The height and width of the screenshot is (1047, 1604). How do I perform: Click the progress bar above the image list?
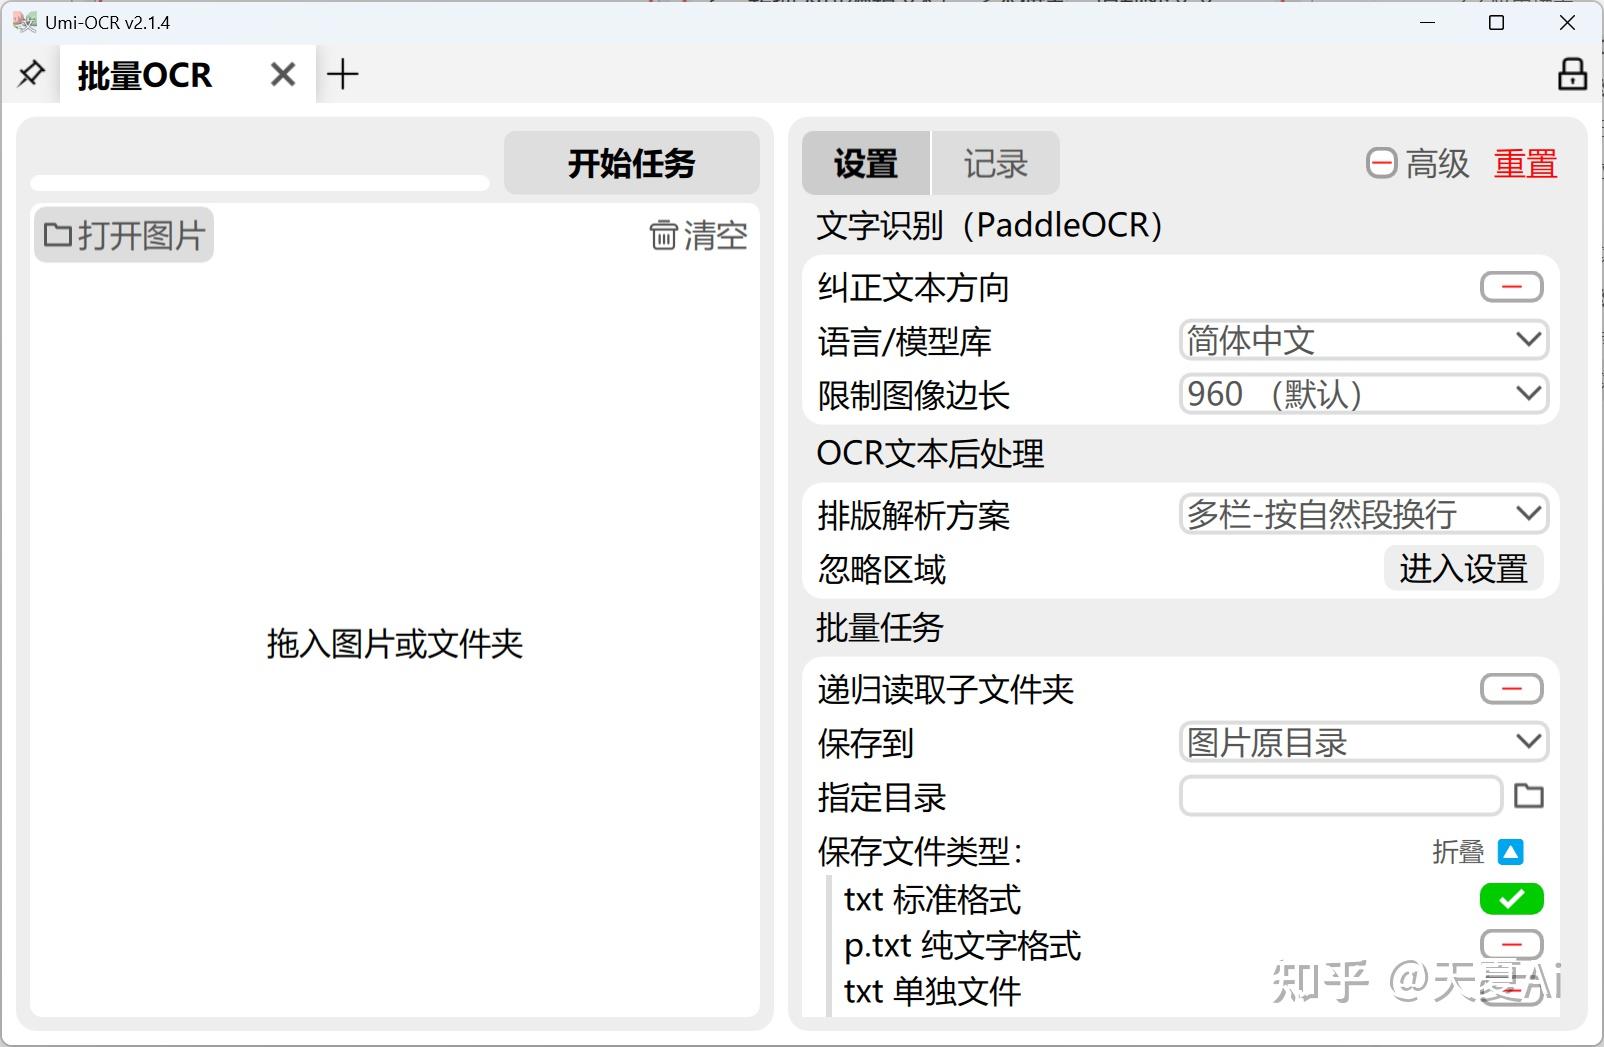[x=259, y=183]
